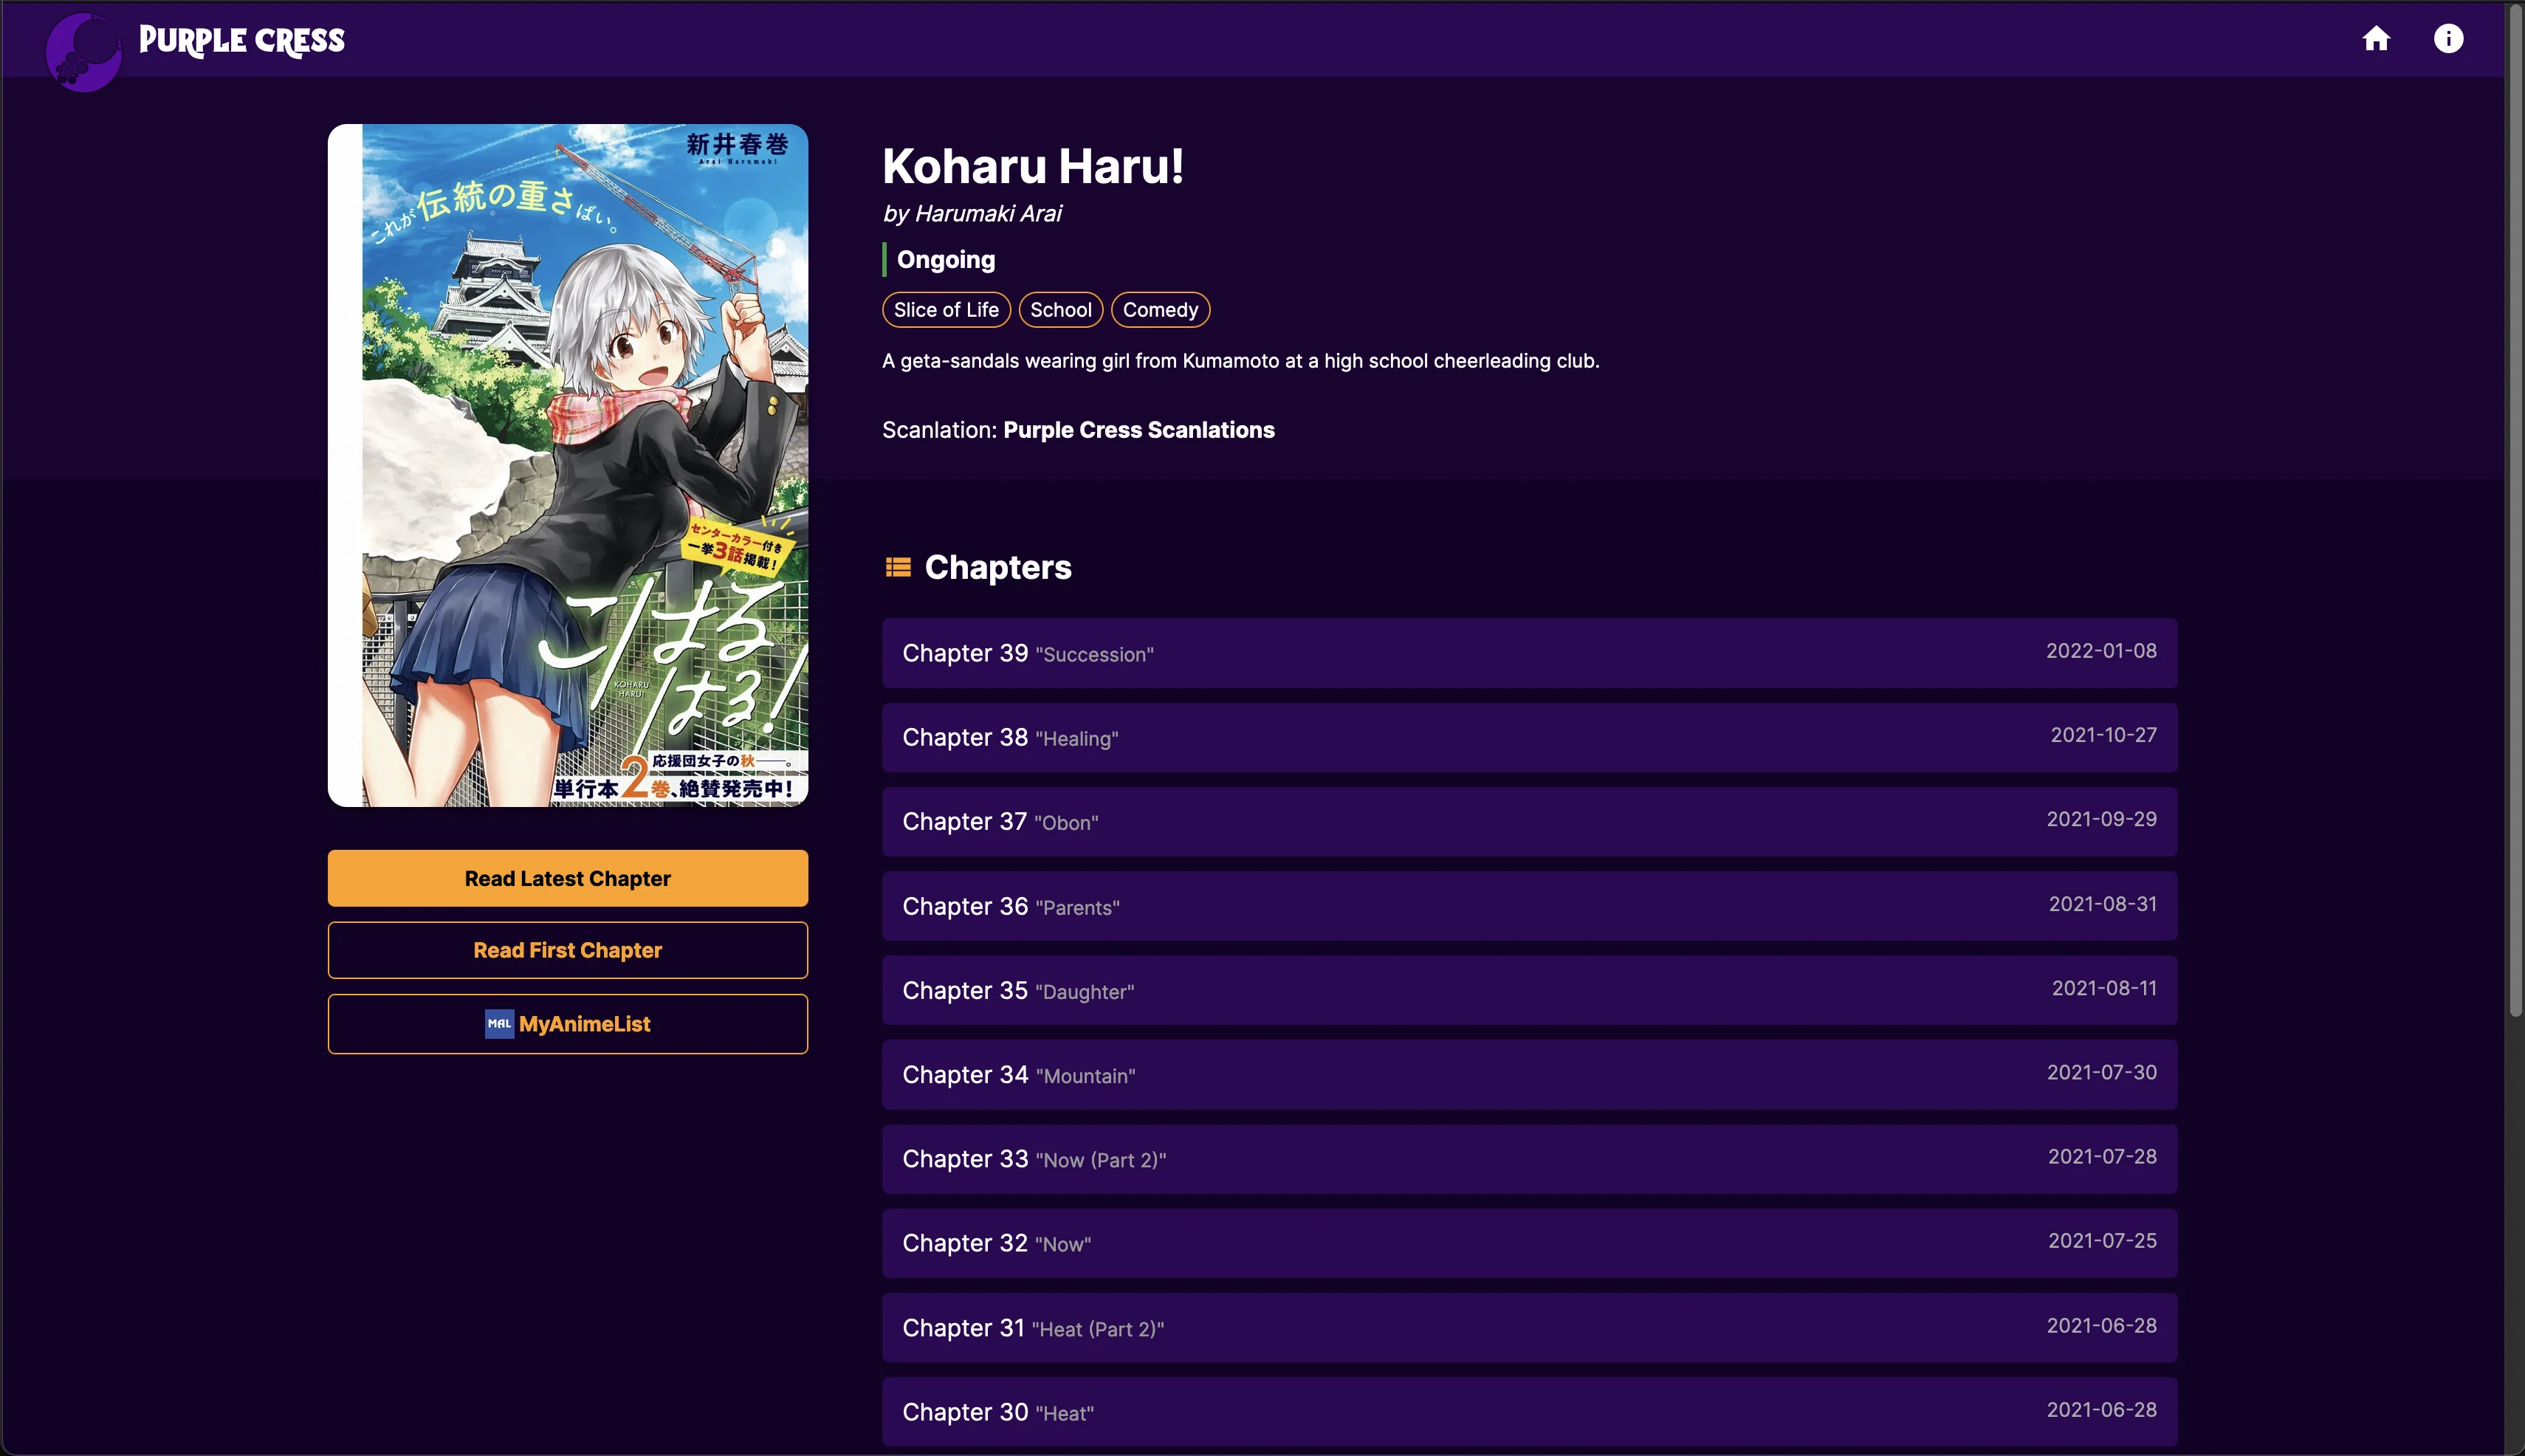Click the Koharu Haru! cover image
The height and width of the screenshot is (1456, 2525).
(567, 464)
